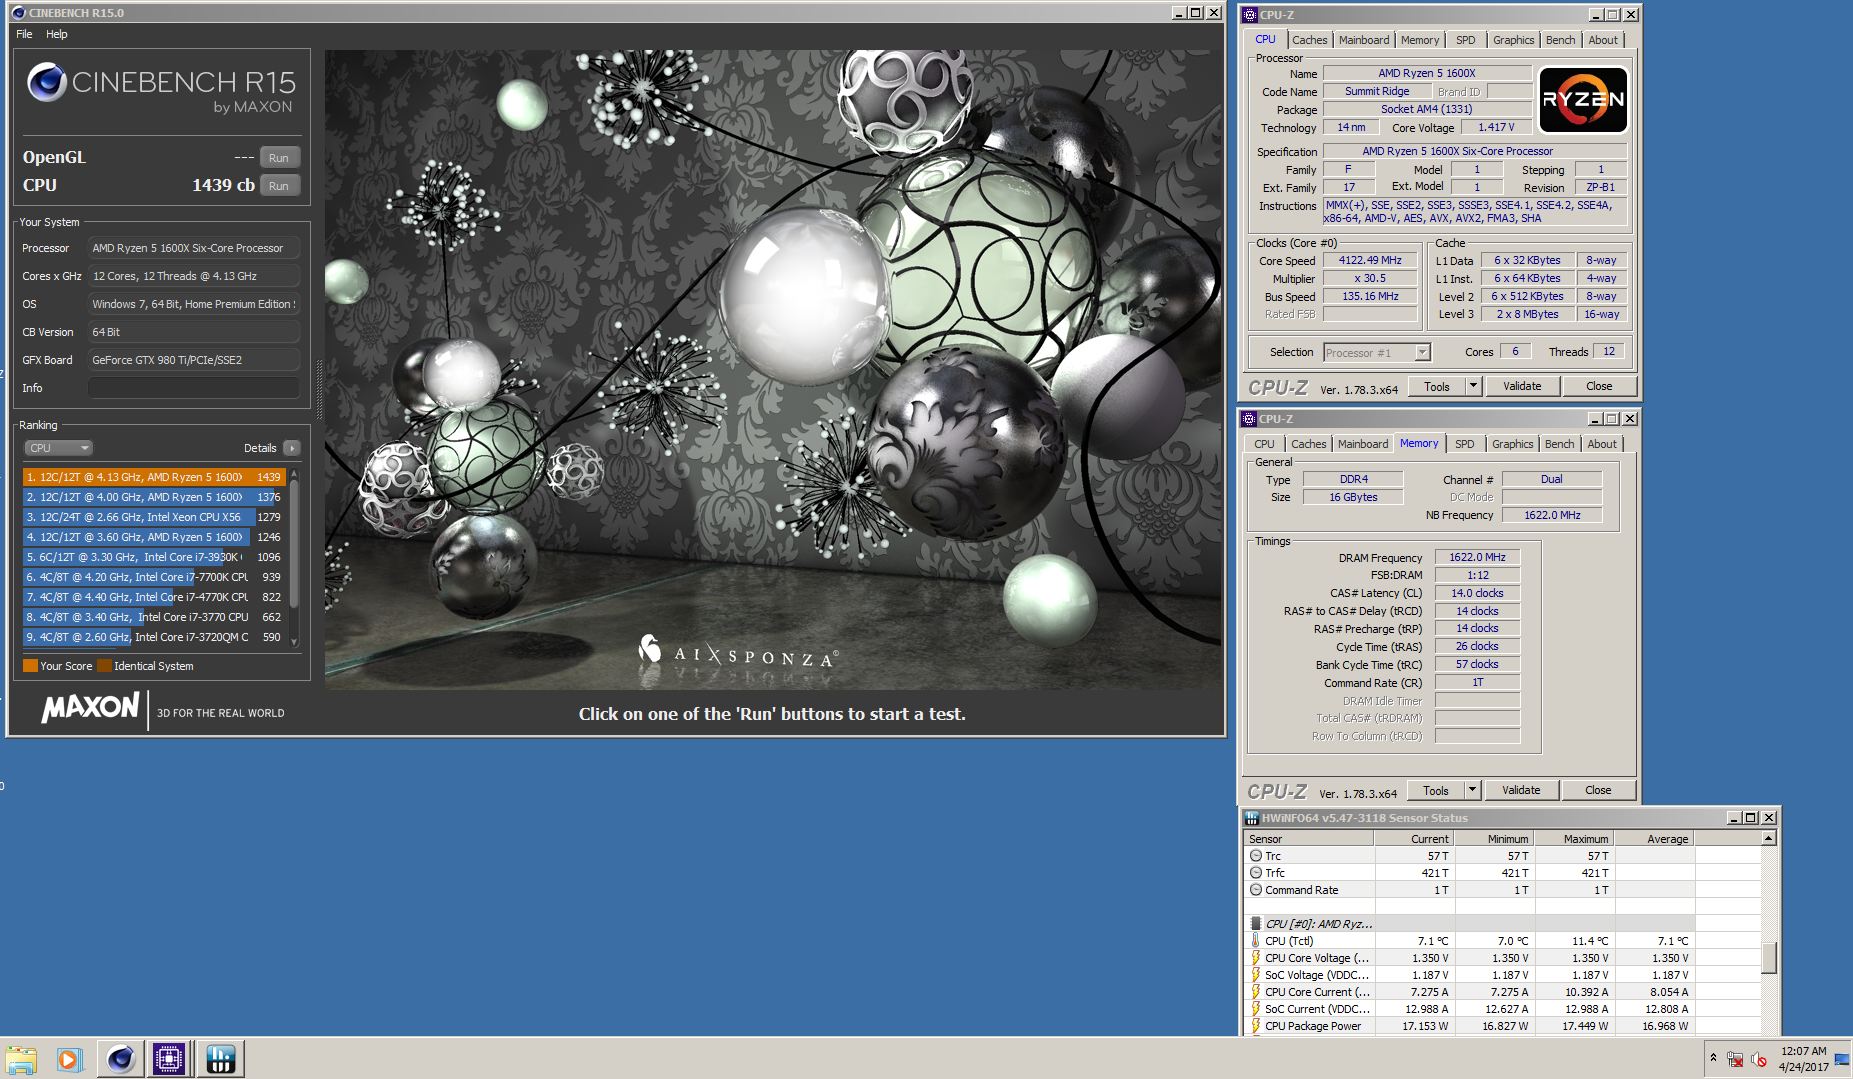Click the DRAM Frequency value 1622.0 MHz

(x=1477, y=557)
